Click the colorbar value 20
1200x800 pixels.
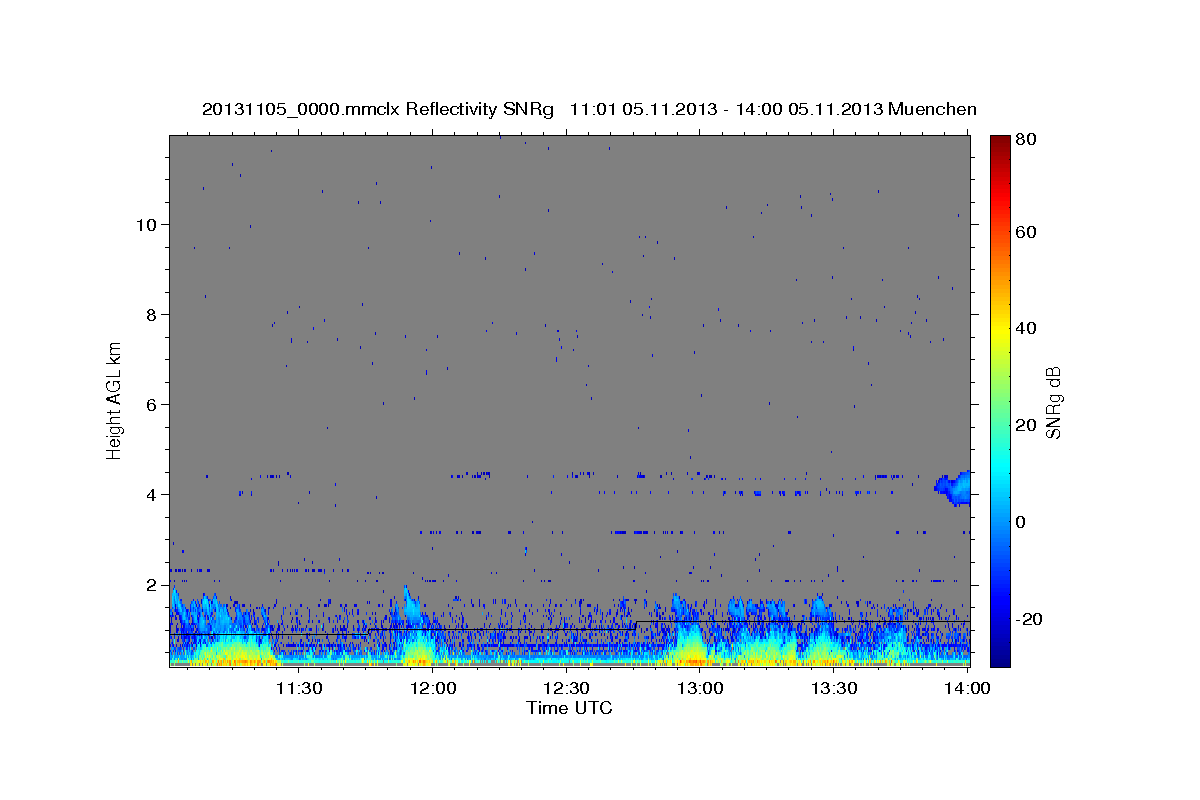coord(1025,425)
